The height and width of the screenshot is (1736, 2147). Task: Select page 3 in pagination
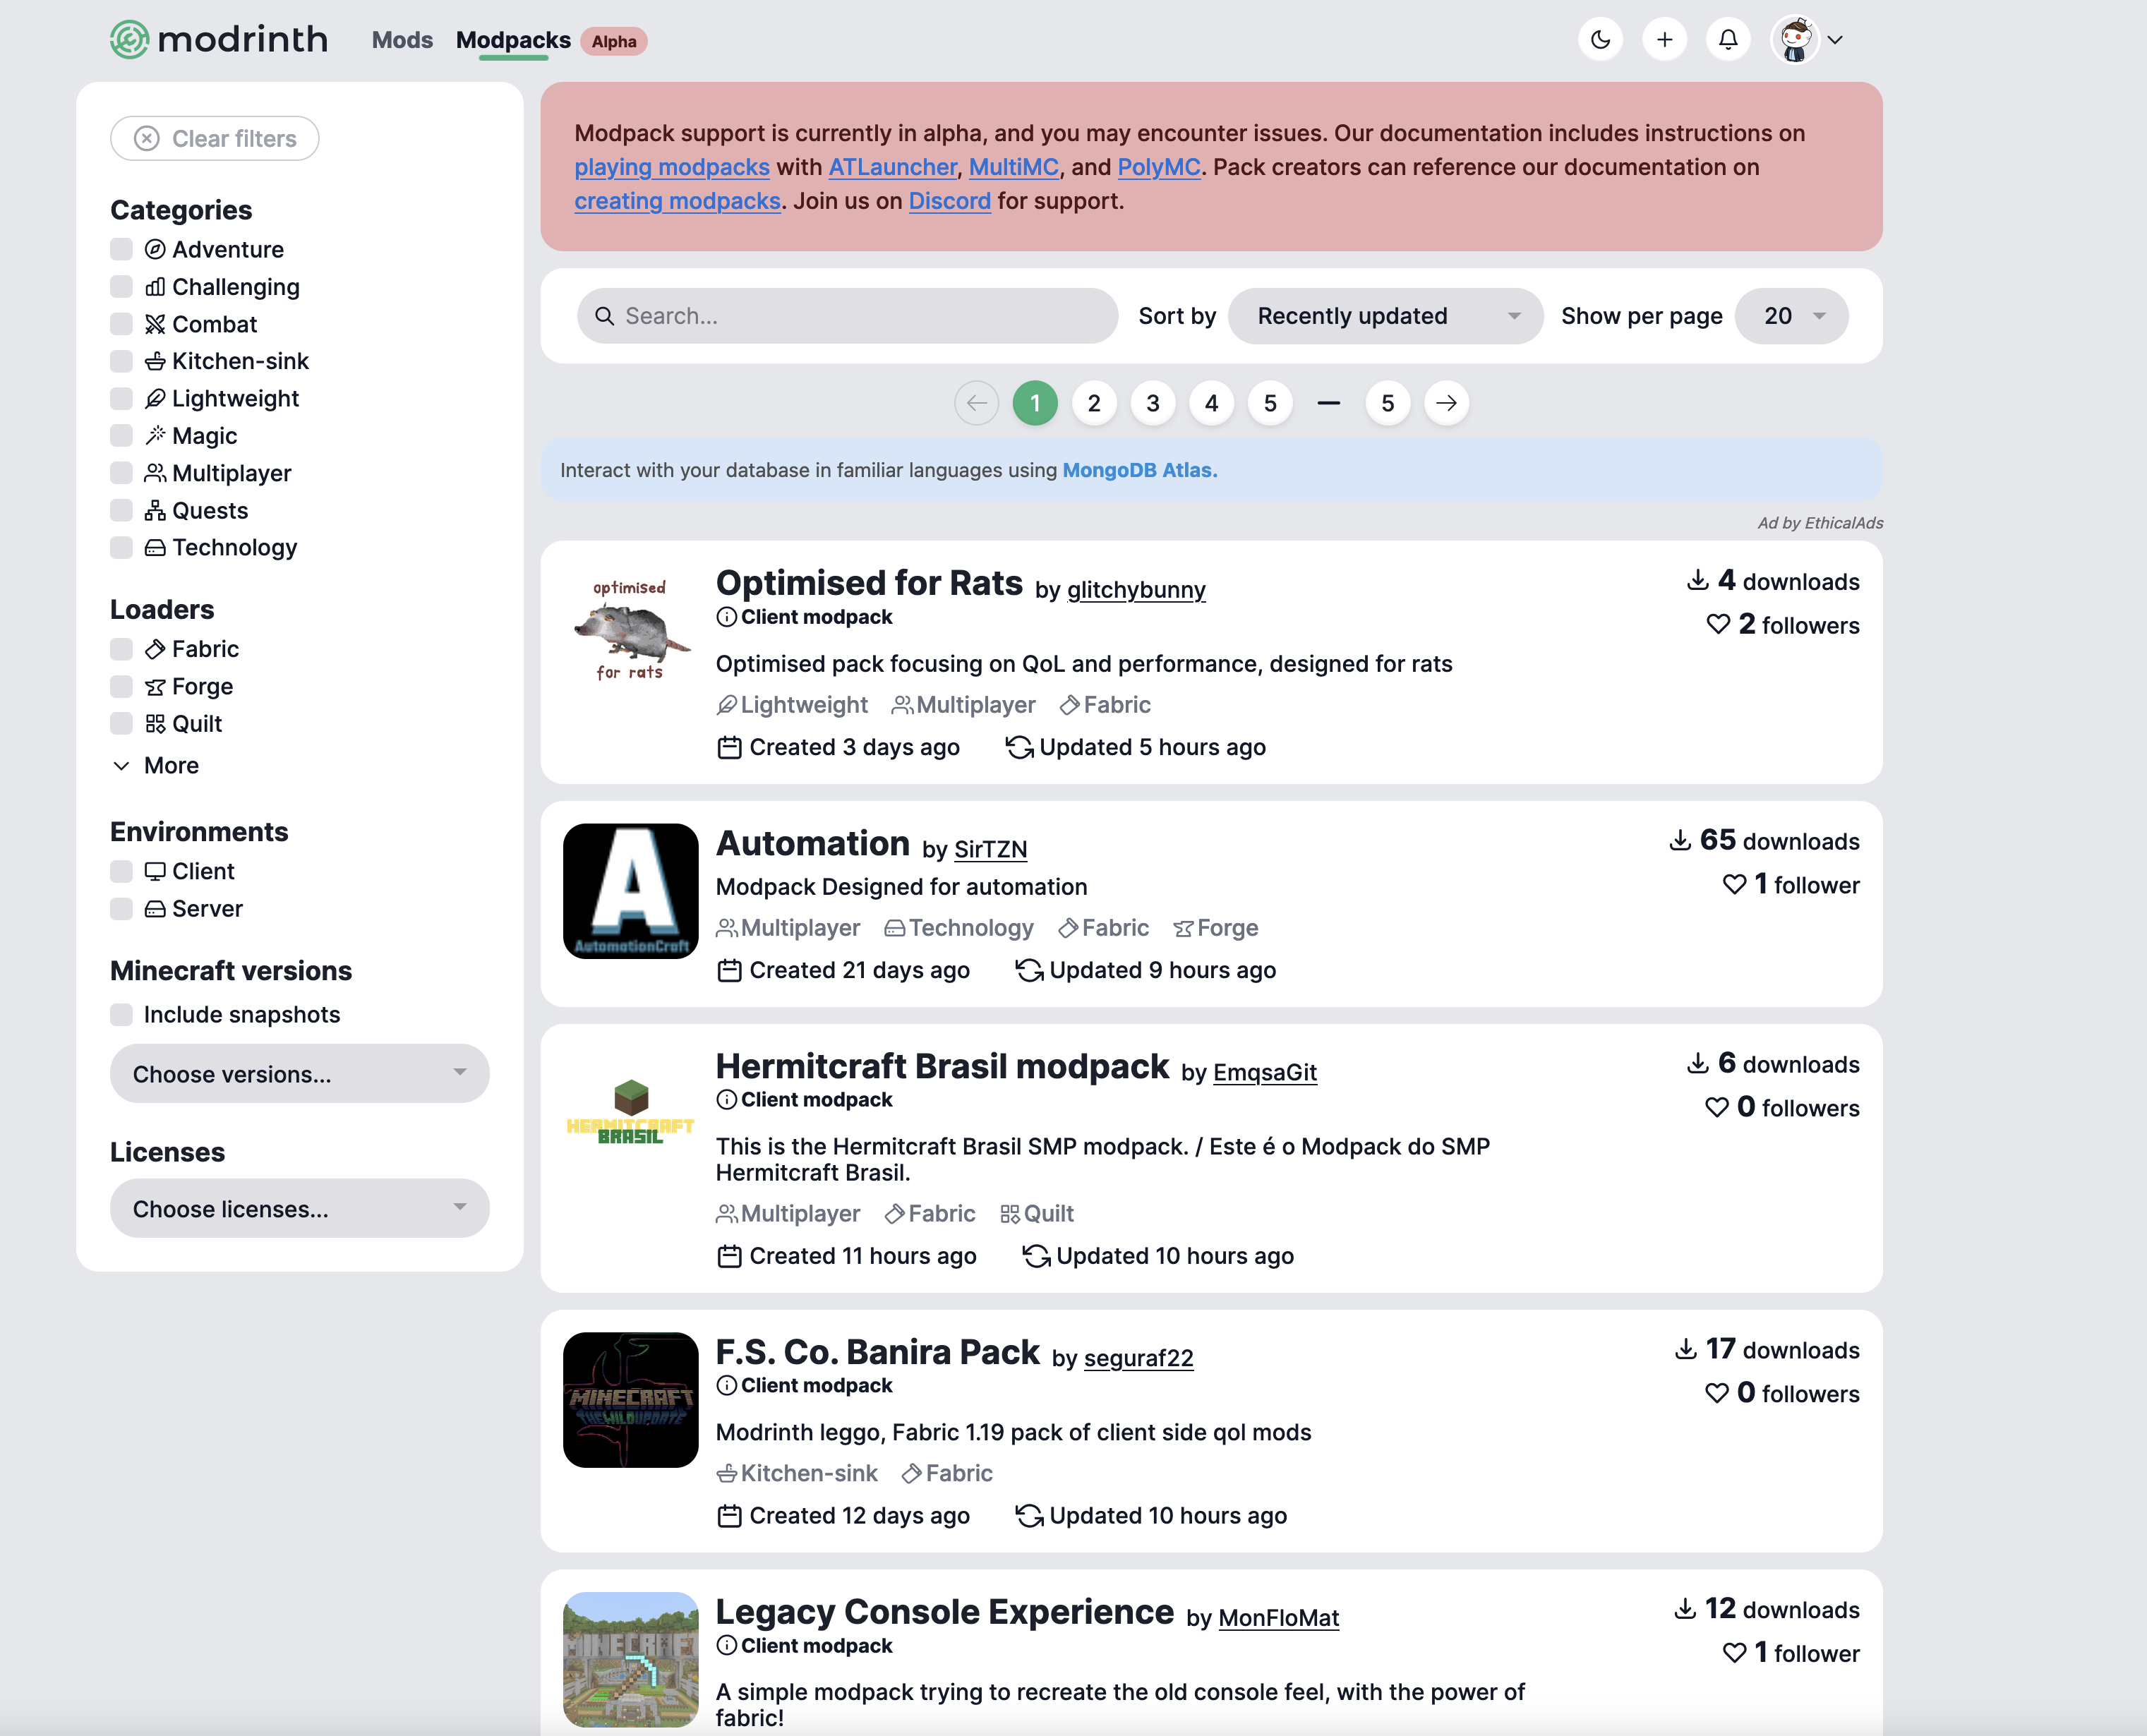click(x=1152, y=403)
